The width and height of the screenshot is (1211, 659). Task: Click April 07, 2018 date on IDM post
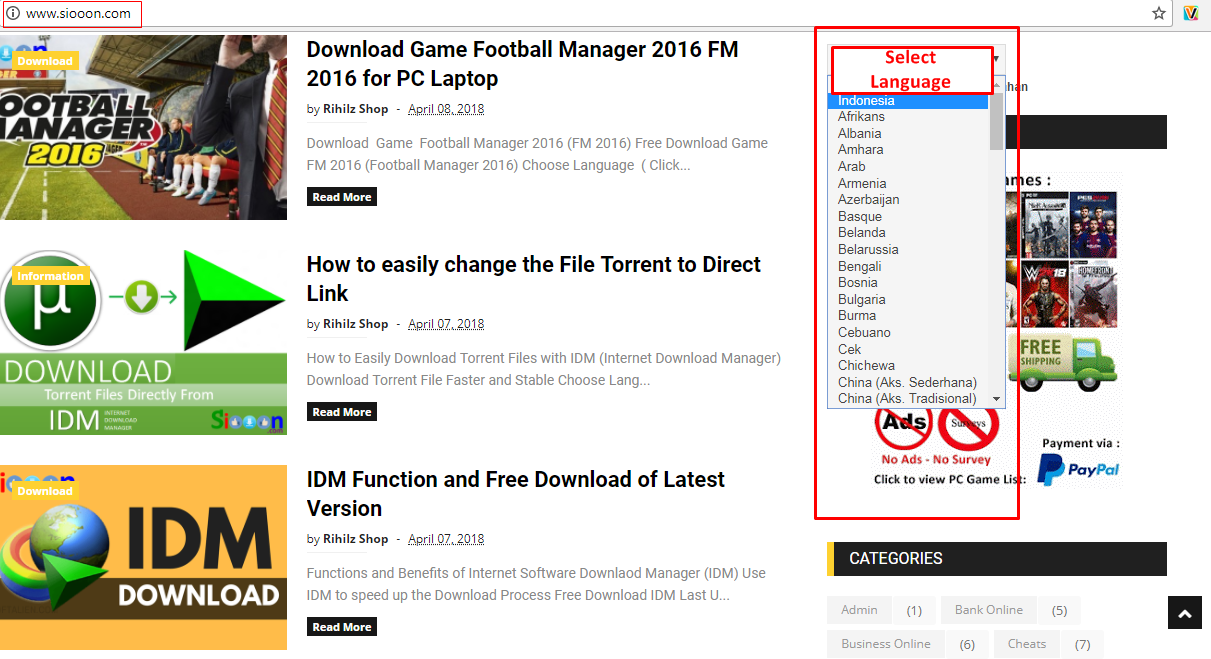(x=446, y=539)
